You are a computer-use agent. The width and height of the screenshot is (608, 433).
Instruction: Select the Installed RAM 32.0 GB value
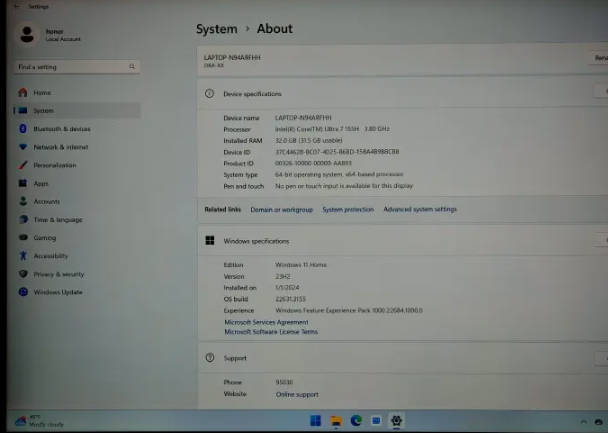pos(309,140)
